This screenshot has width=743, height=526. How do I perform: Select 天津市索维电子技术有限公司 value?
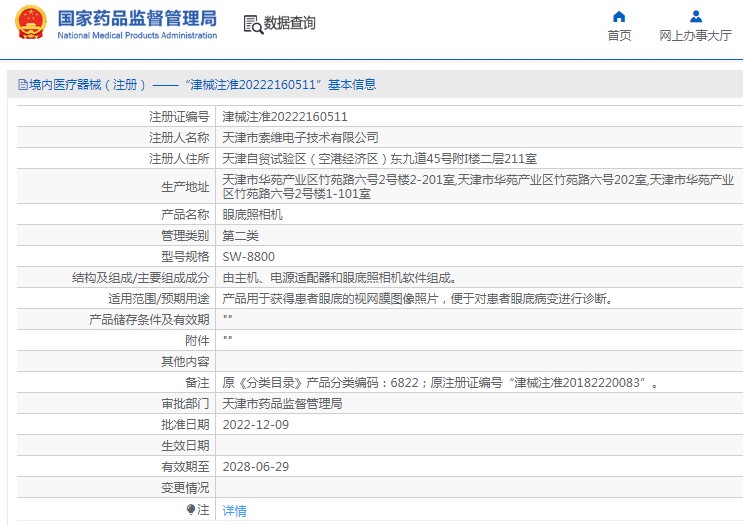[x=300, y=138]
